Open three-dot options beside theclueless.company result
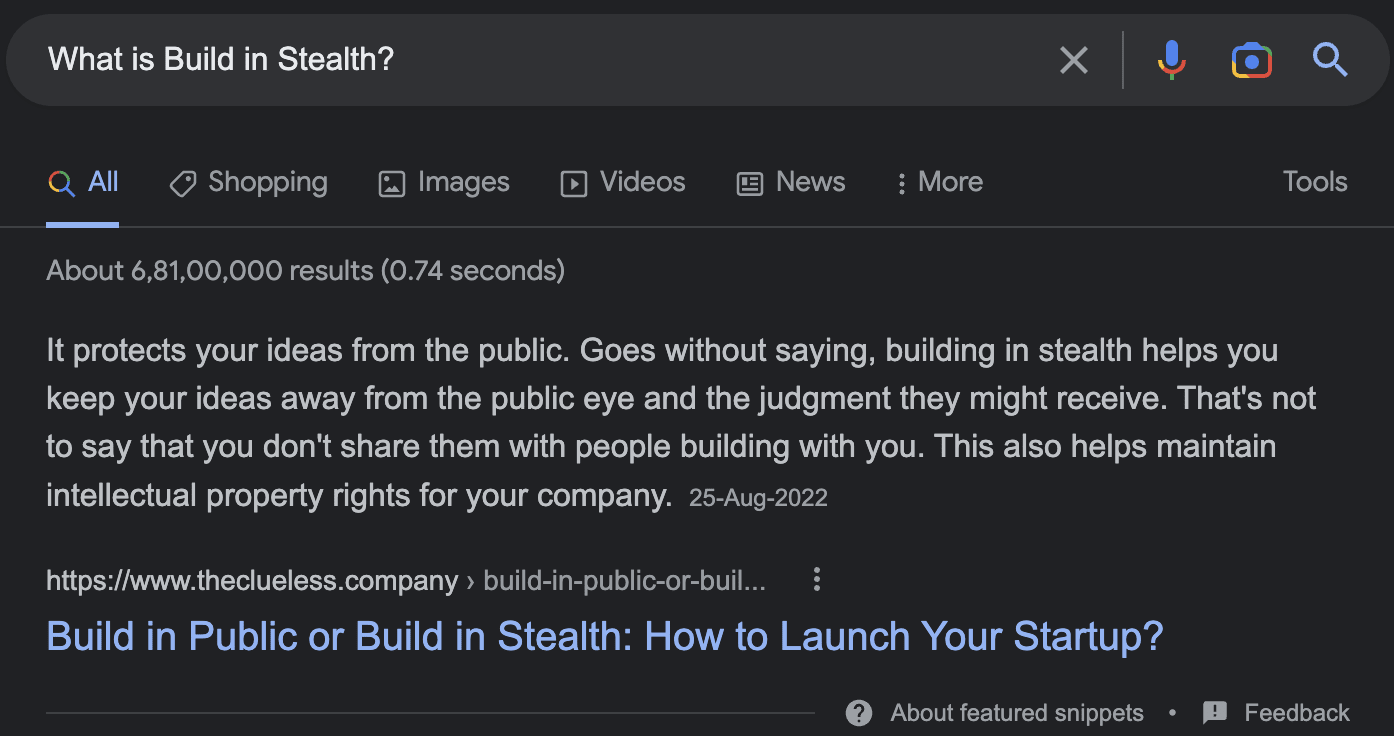The width and height of the screenshot is (1394, 736). [x=817, y=580]
